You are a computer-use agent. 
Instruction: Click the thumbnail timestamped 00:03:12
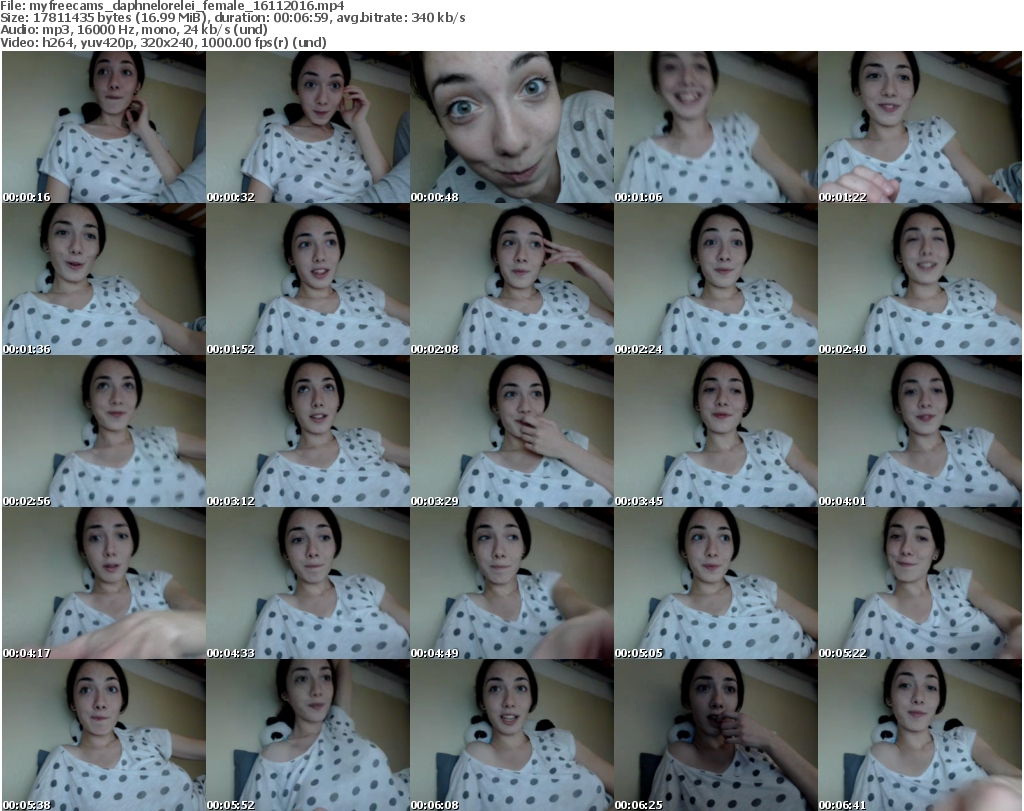pyautogui.click(x=307, y=431)
